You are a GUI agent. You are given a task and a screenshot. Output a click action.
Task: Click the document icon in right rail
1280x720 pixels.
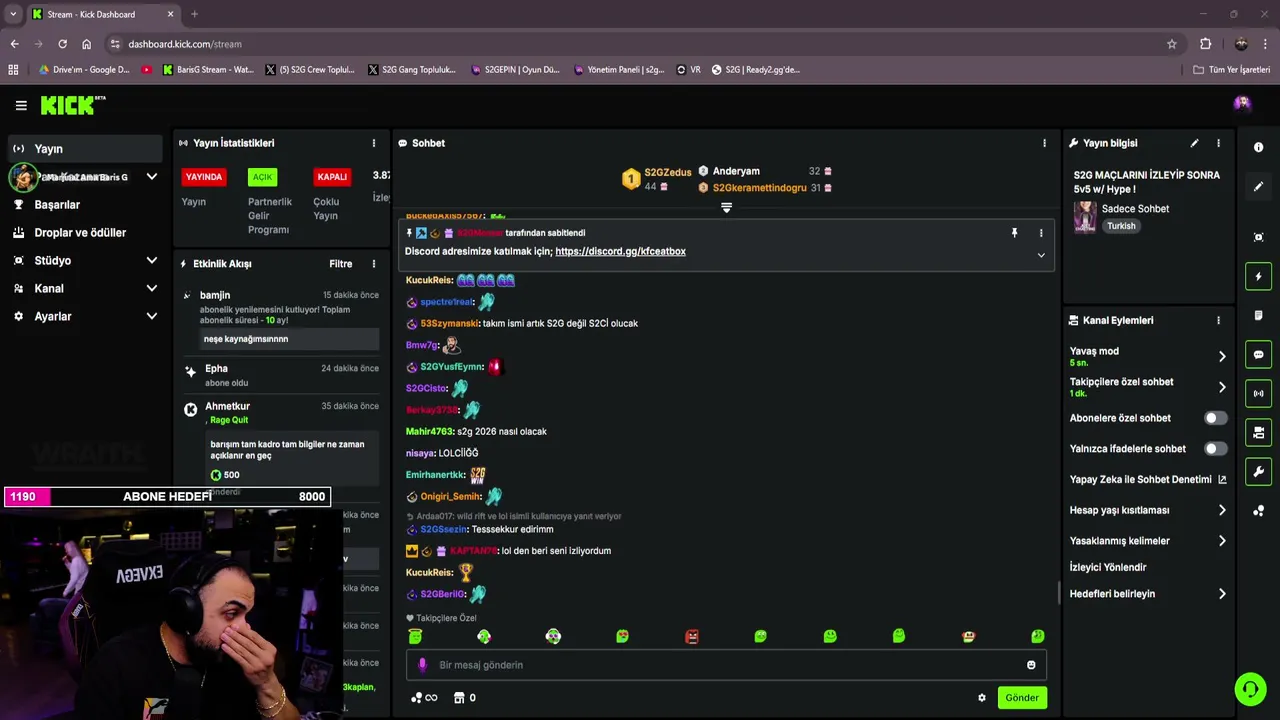pos(1258,315)
